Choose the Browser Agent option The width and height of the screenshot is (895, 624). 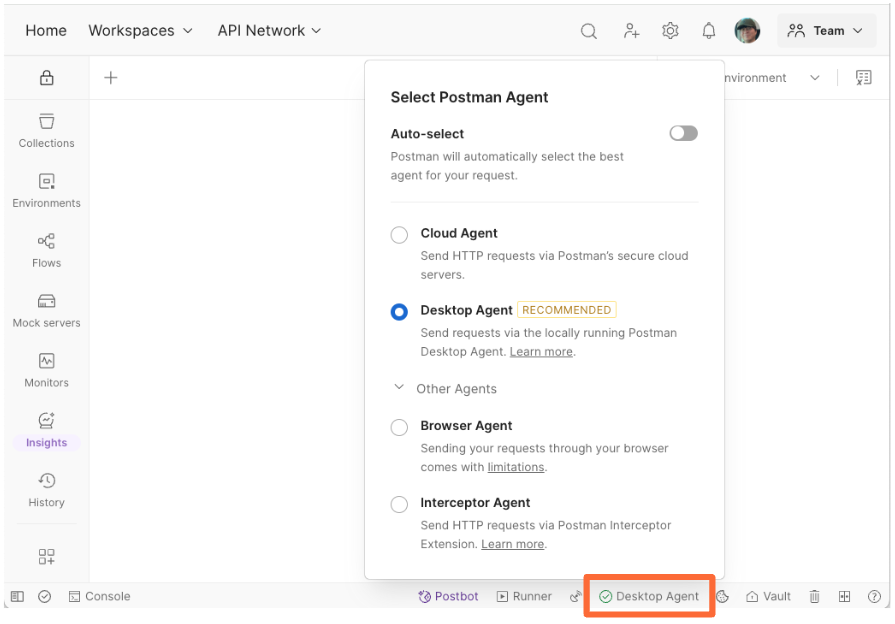tap(399, 427)
